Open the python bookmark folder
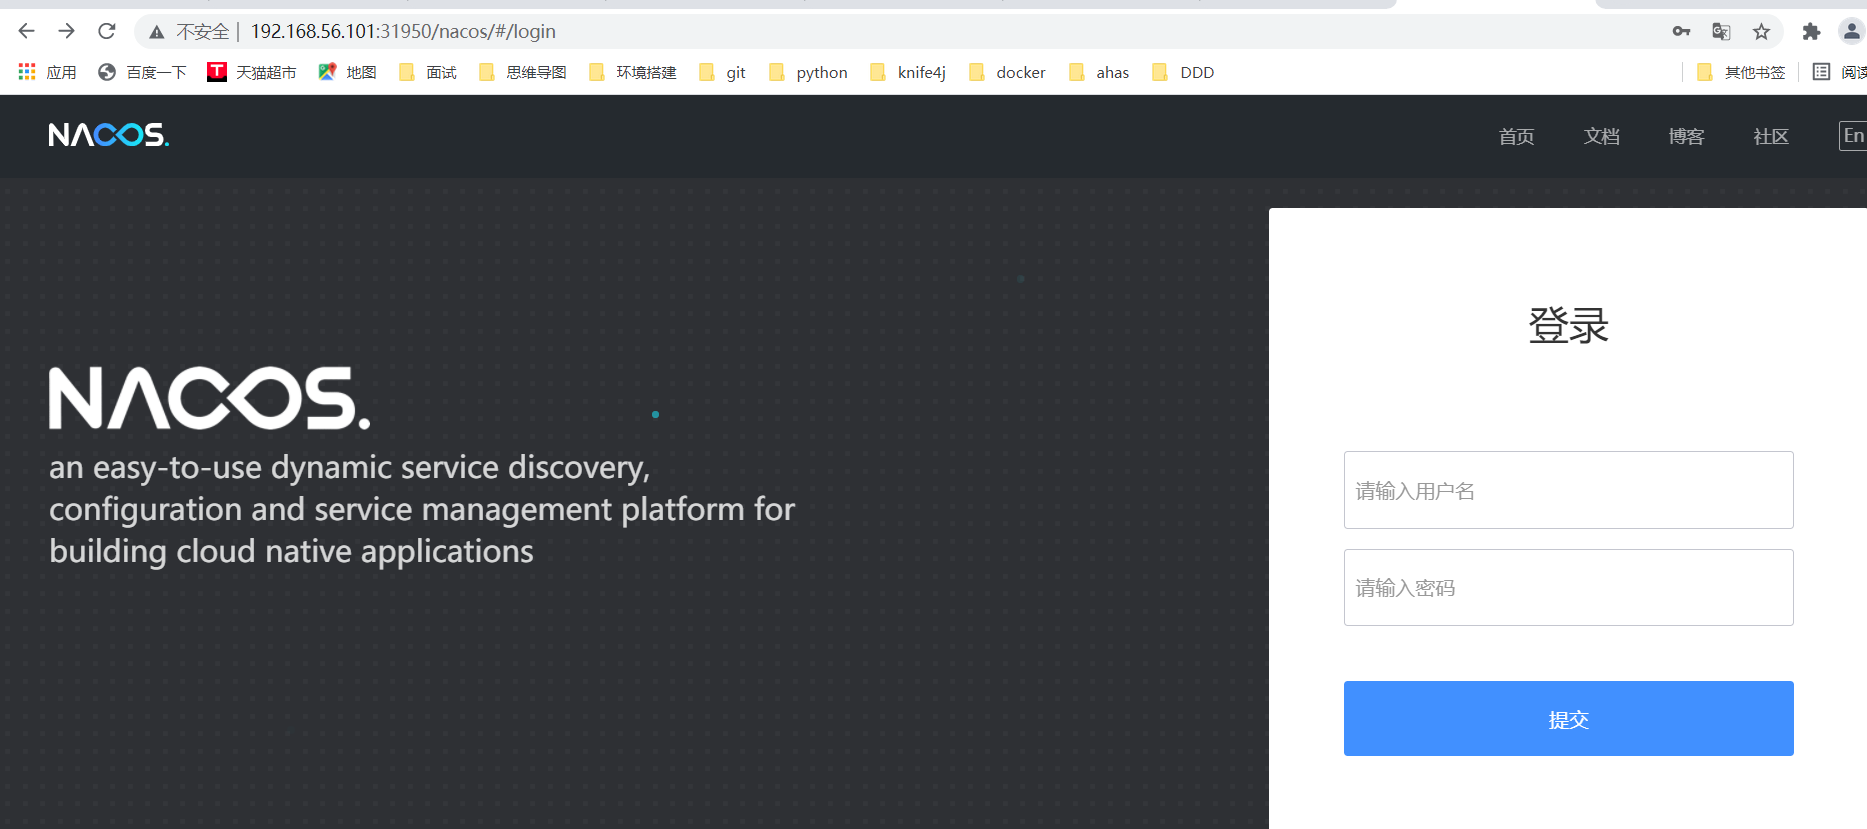Screen dimensions: 1867x829 [x=808, y=72]
